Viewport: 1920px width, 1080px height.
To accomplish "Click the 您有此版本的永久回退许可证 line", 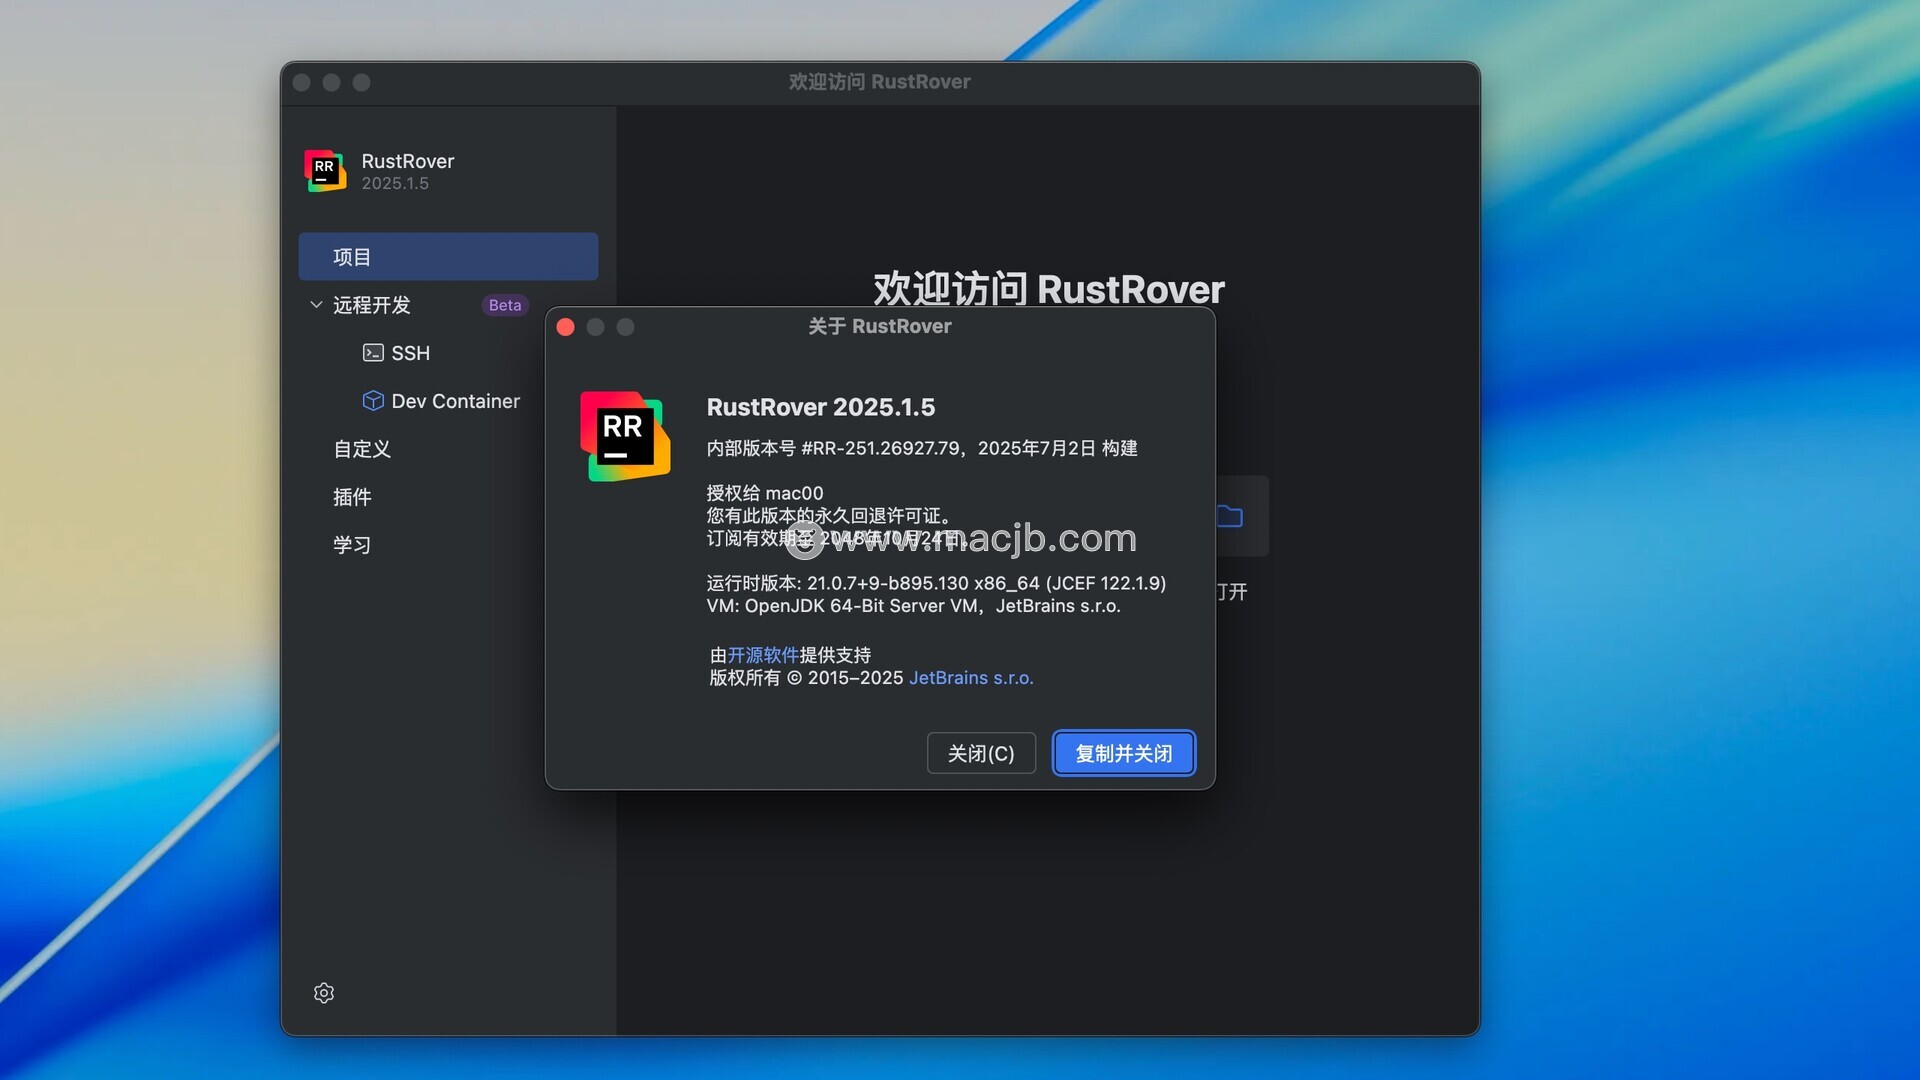I will click(829, 516).
